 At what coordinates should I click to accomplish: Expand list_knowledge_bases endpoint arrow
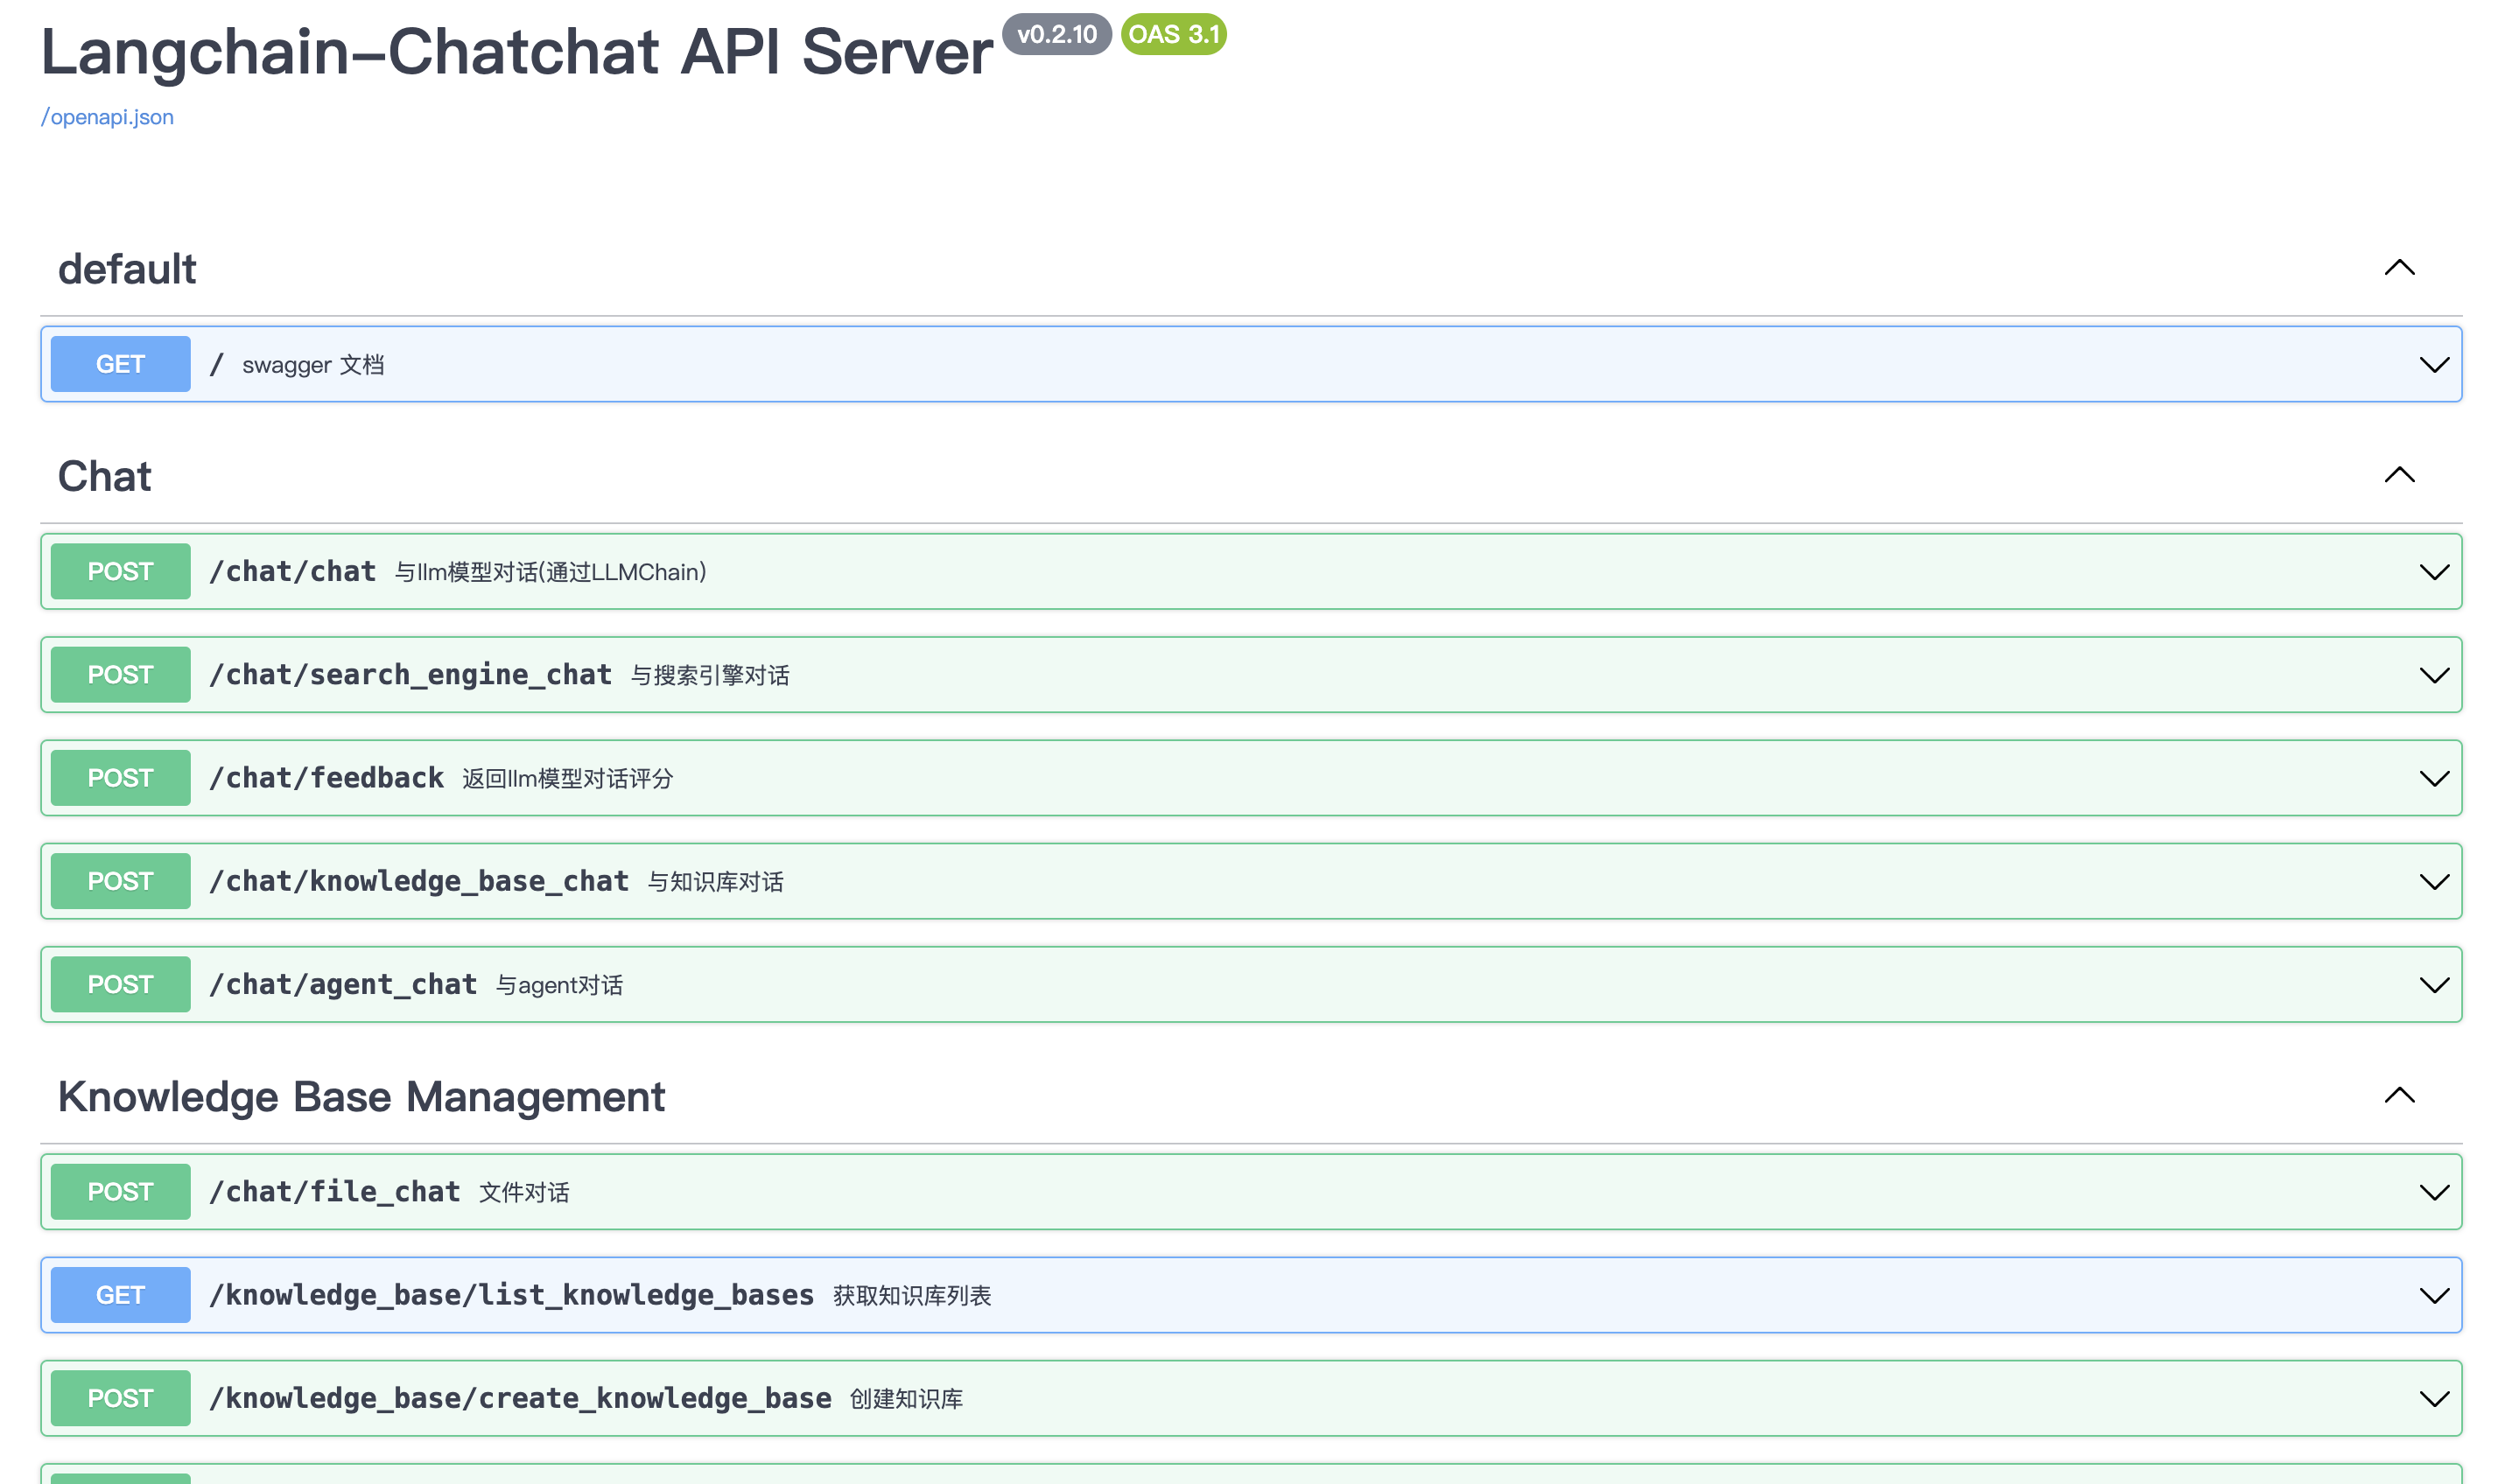pyautogui.click(x=2433, y=1296)
